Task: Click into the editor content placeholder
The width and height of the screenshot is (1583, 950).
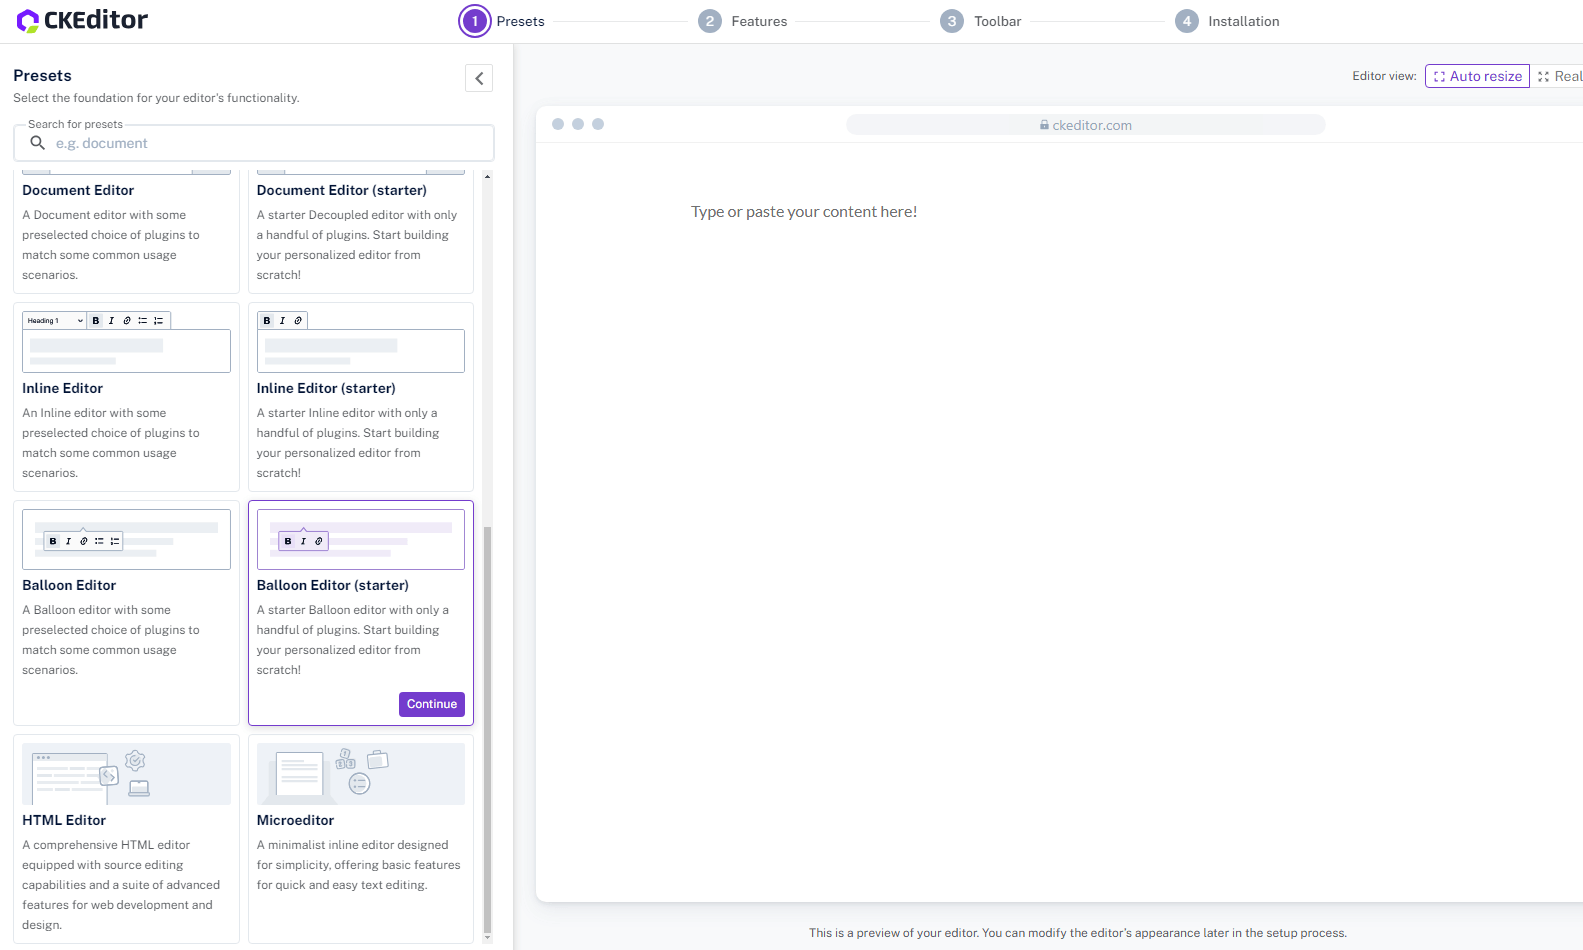Action: coord(803,212)
